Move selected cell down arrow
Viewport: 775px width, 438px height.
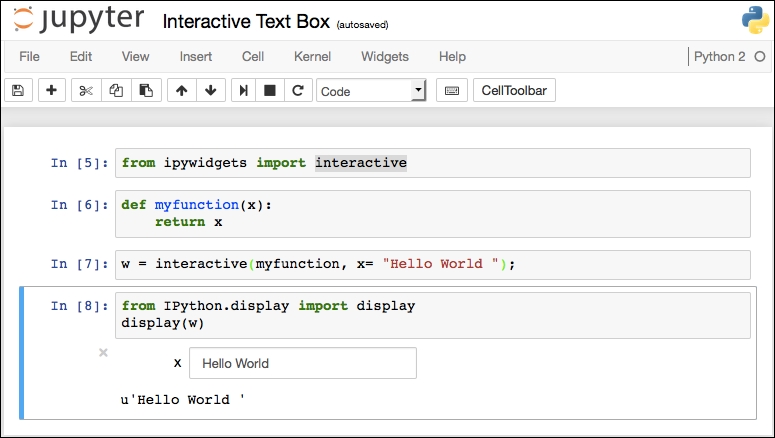click(211, 90)
